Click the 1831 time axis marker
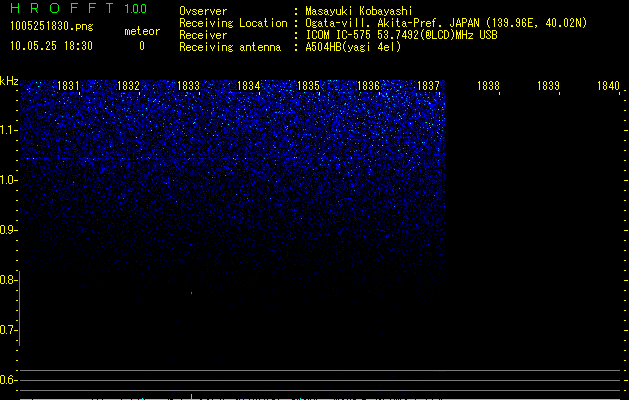Viewport: 629px width, 400px height. [68, 86]
